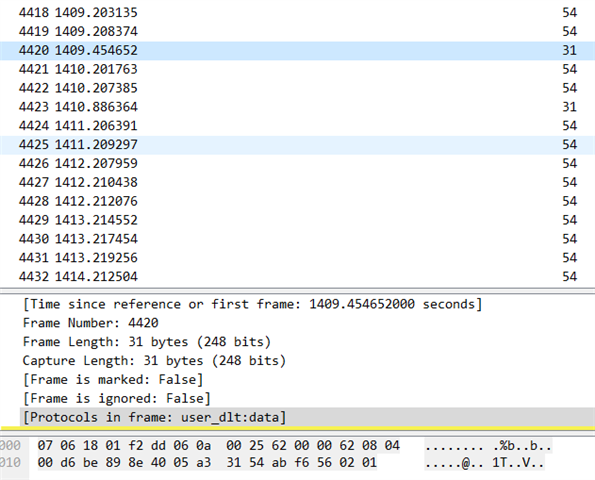Select packet row 4421 at 1410.201763
Screen dimensions: 595x480
(x=298, y=69)
